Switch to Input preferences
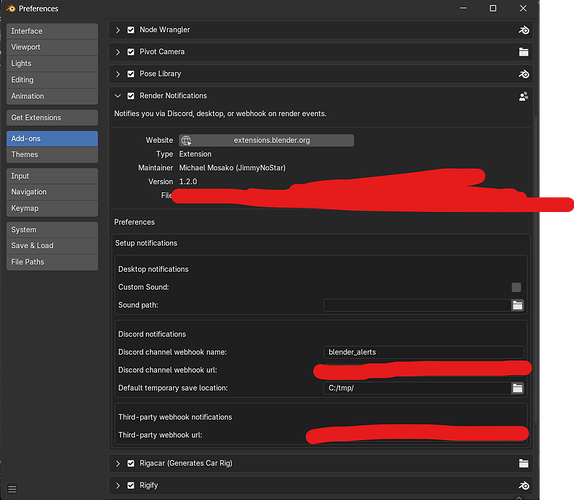This screenshot has height=500, width=574. point(52,176)
